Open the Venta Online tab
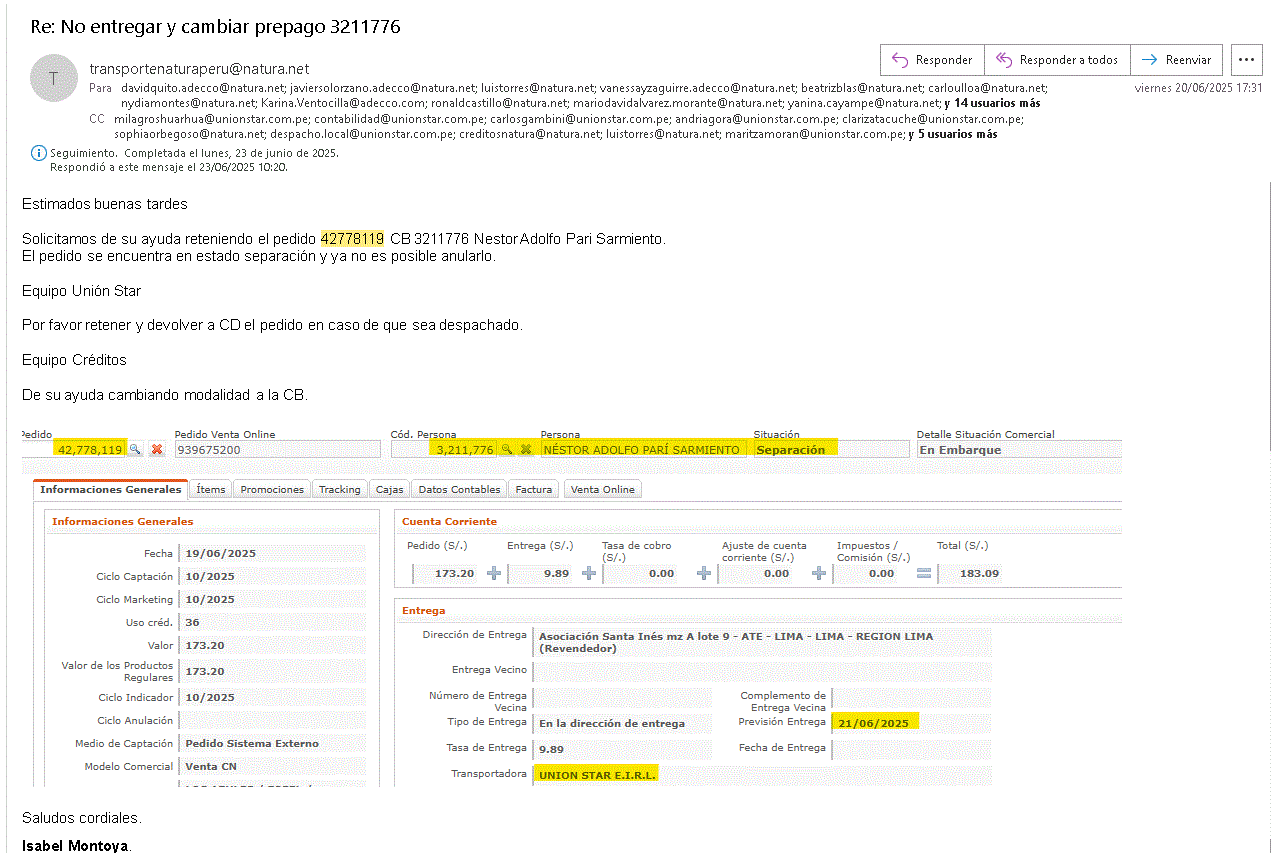 tap(602, 489)
